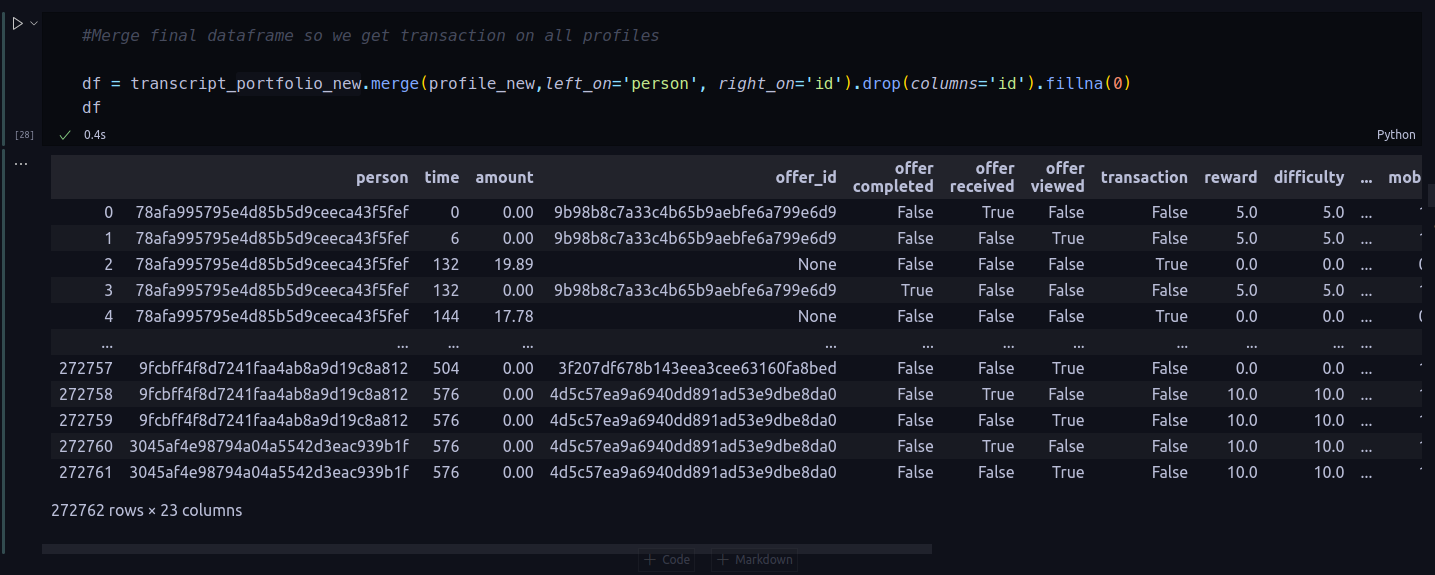Image resolution: width=1435 pixels, height=575 pixels.
Task: Run the merge dataframe cell
Action: pyautogui.click(x=18, y=23)
